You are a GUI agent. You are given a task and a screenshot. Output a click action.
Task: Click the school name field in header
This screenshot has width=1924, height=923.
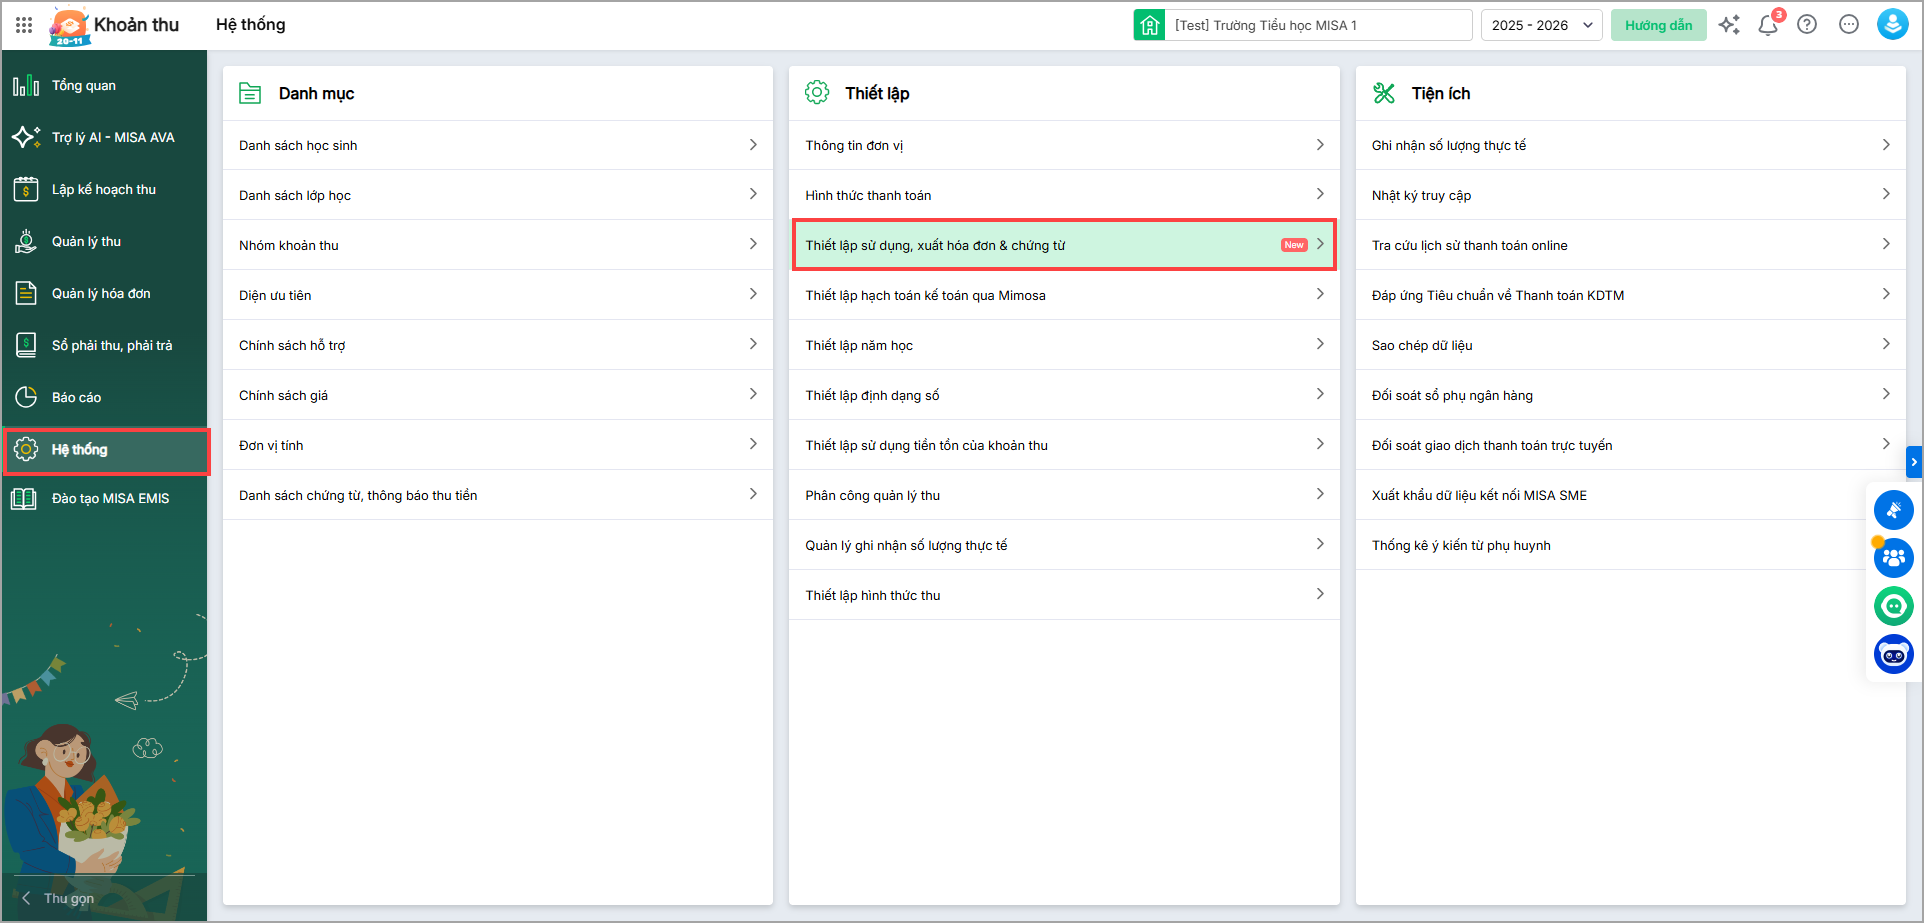tap(1318, 25)
